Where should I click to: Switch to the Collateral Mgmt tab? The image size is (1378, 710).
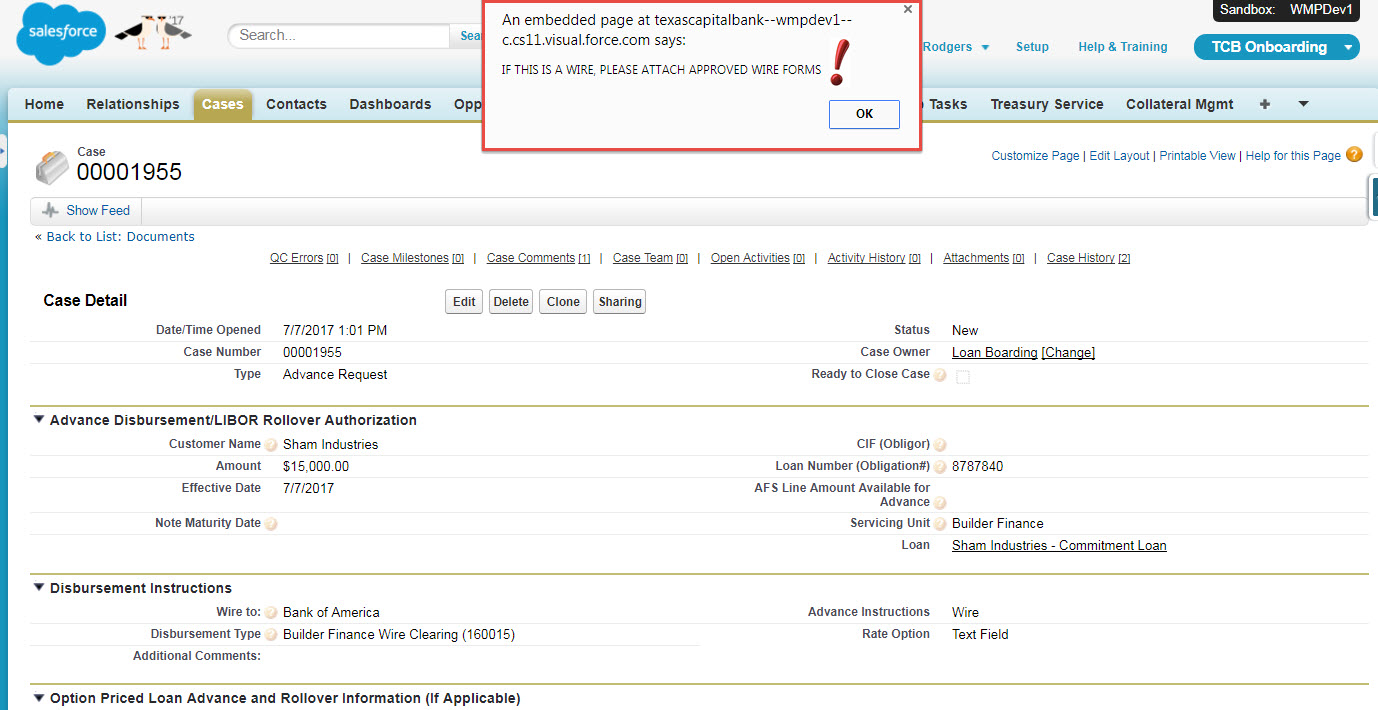[1179, 104]
